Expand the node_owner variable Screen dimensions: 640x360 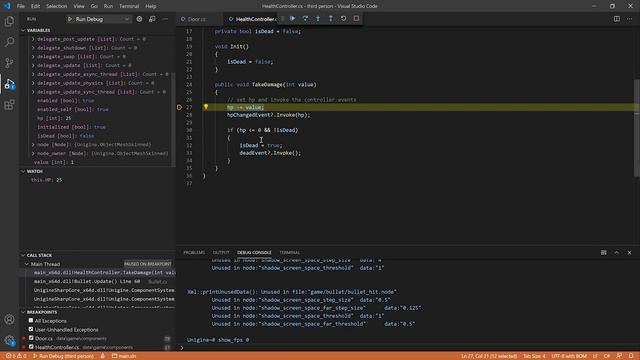pyautogui.click(x=33, y=153)
